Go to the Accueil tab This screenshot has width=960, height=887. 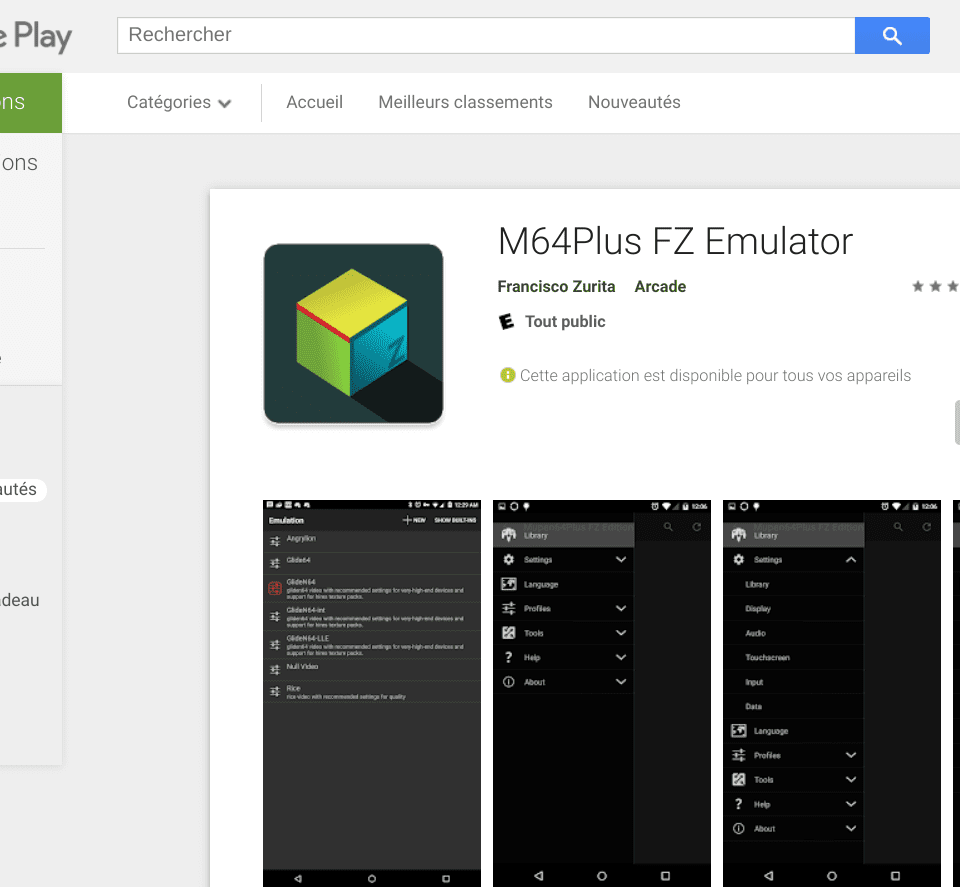(x=315, y=102)
